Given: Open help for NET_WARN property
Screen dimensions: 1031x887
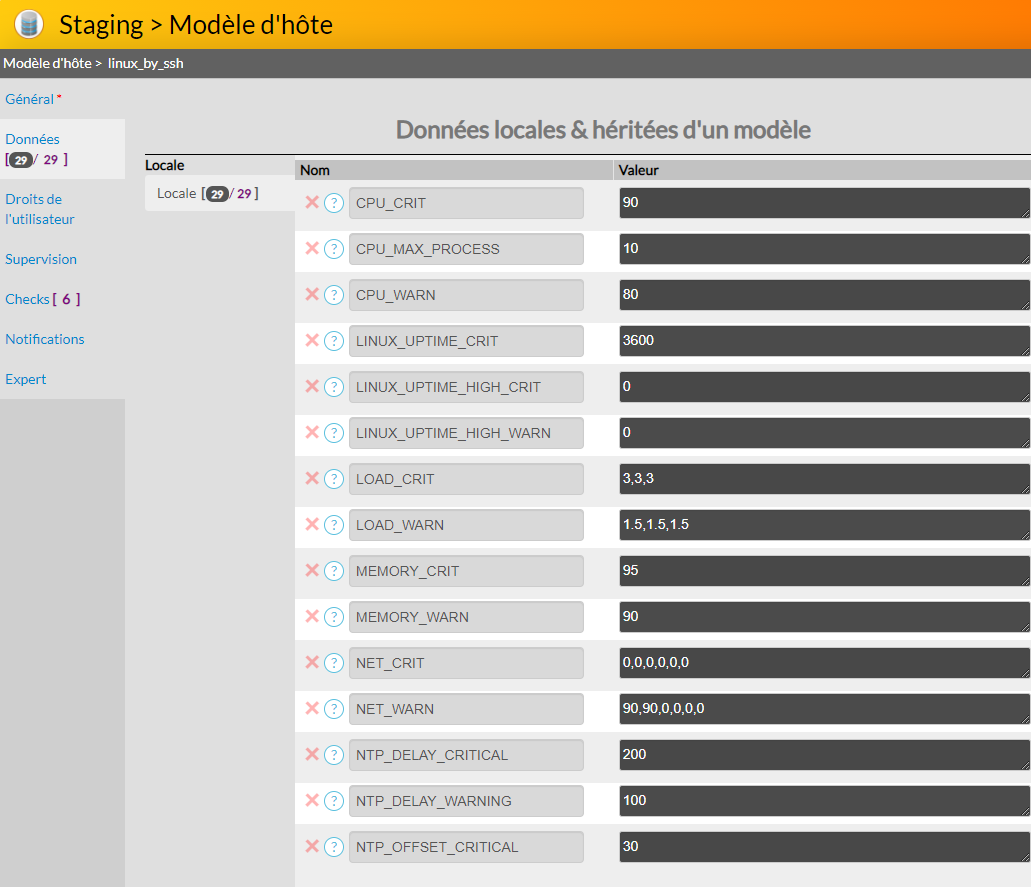Looking at the screenshot, I should [334, 709].
